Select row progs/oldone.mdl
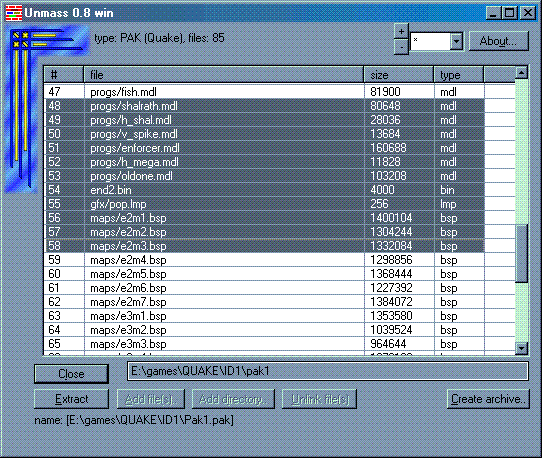This screenshot has height=458, width=542. point(264,176)
